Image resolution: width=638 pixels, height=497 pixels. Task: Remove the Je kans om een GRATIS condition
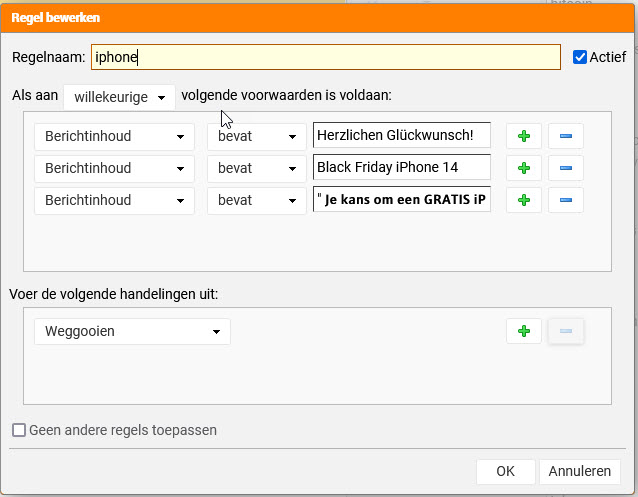566,200
